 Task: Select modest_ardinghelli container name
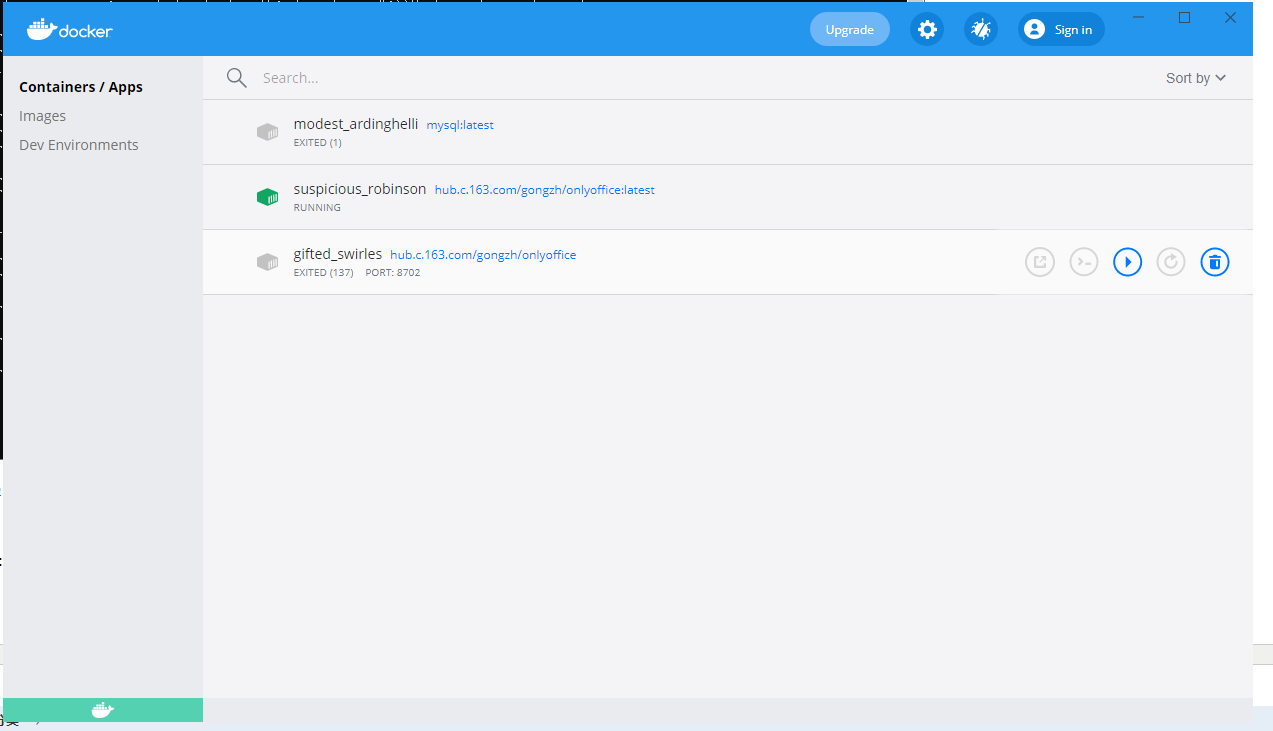(356, 124)
